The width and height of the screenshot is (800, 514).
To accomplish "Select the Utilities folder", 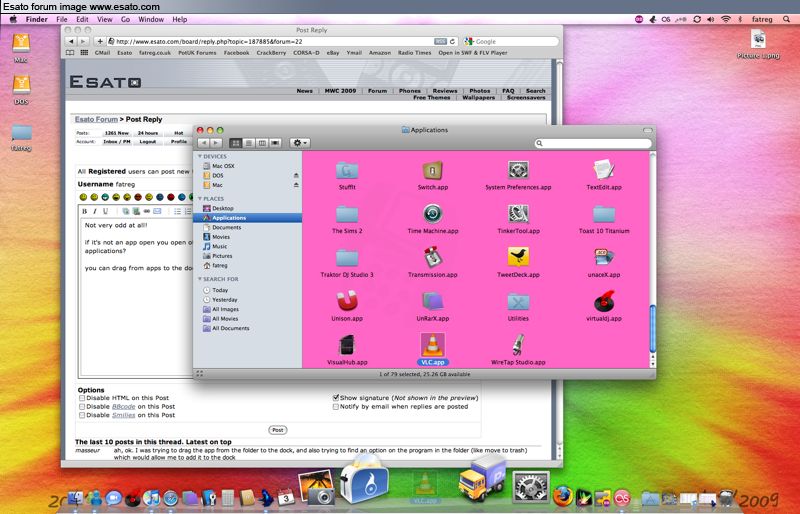I will pos(518,302).
